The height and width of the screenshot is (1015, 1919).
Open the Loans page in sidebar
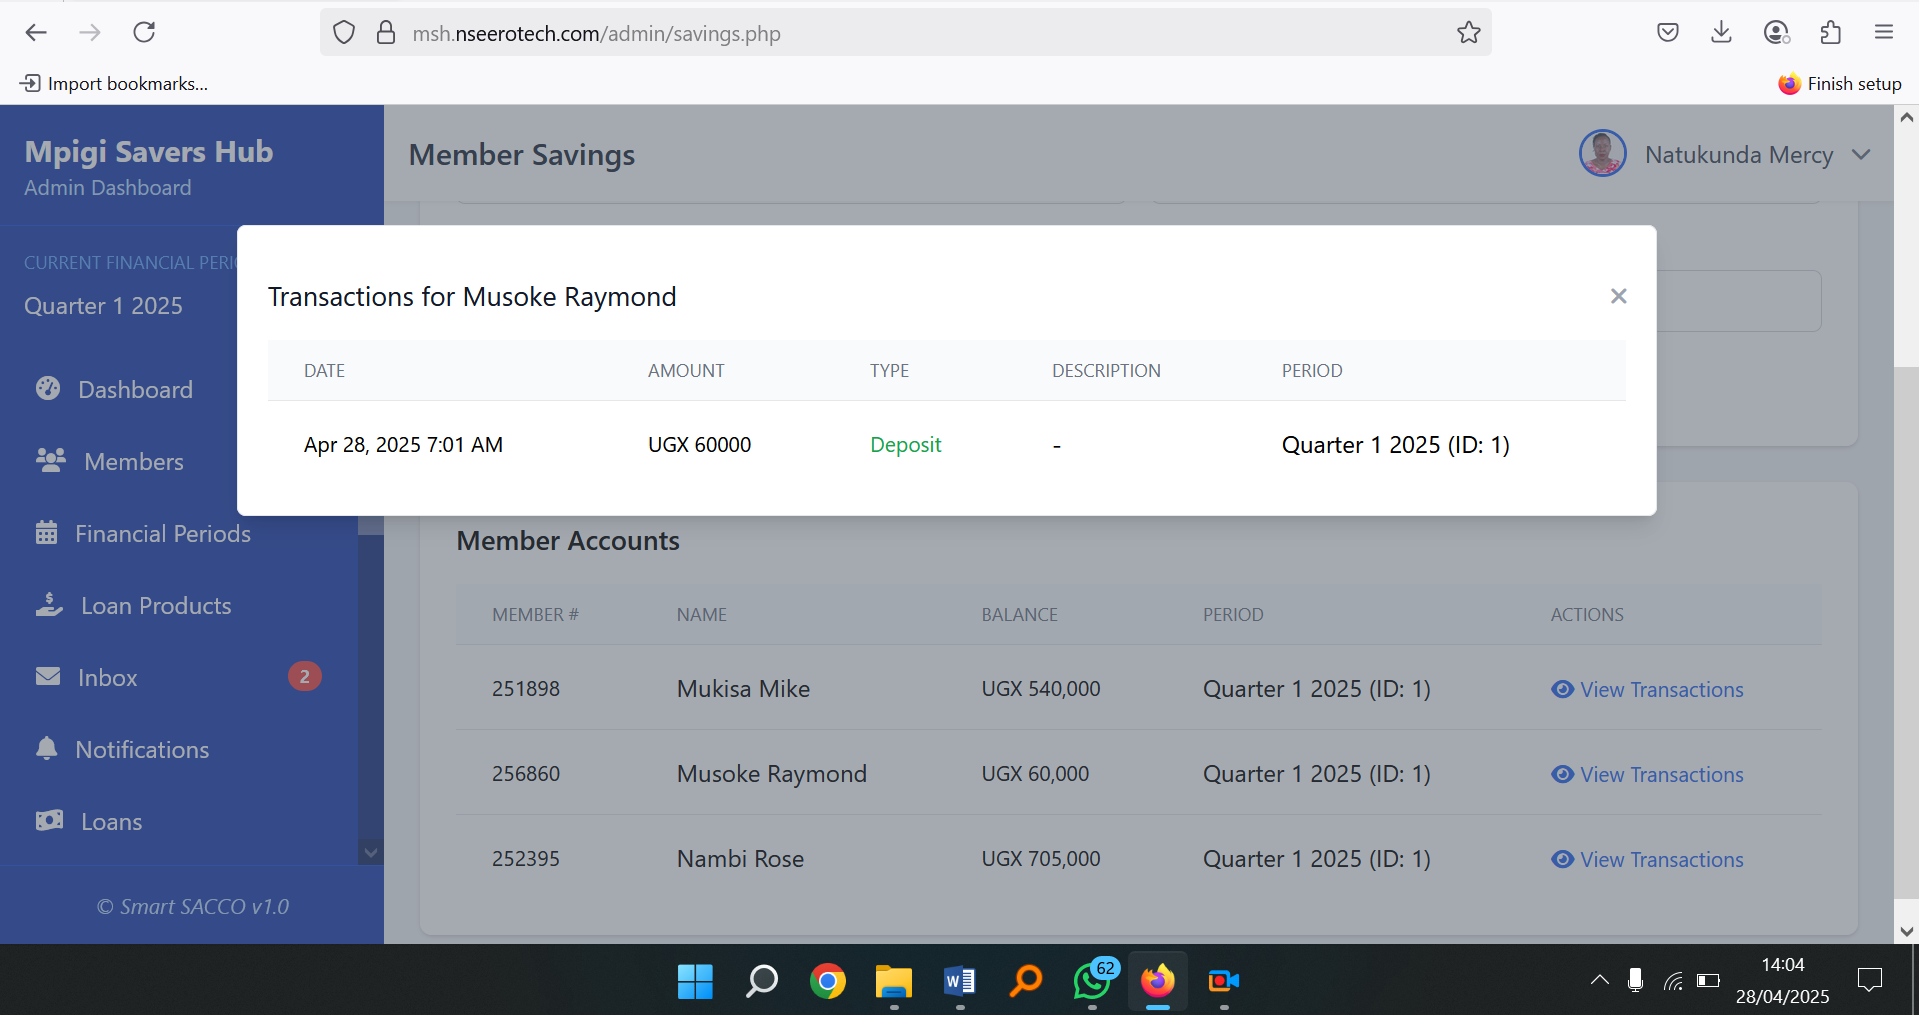click(x=111, y=822)
